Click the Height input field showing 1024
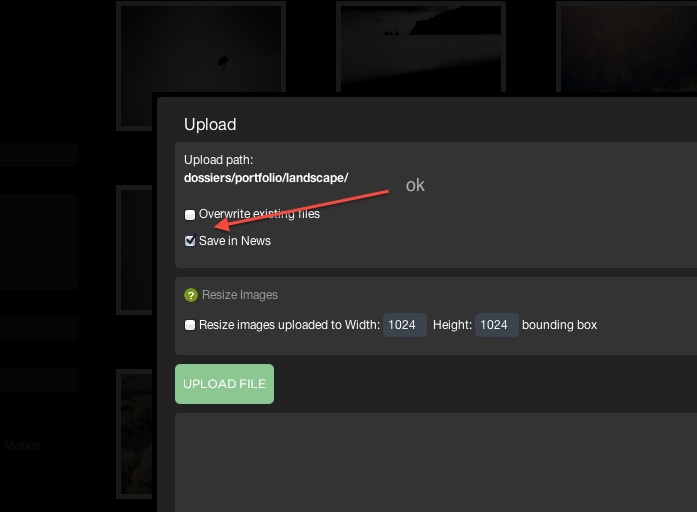This screenshot has height=512, width=697. (497, 325)
